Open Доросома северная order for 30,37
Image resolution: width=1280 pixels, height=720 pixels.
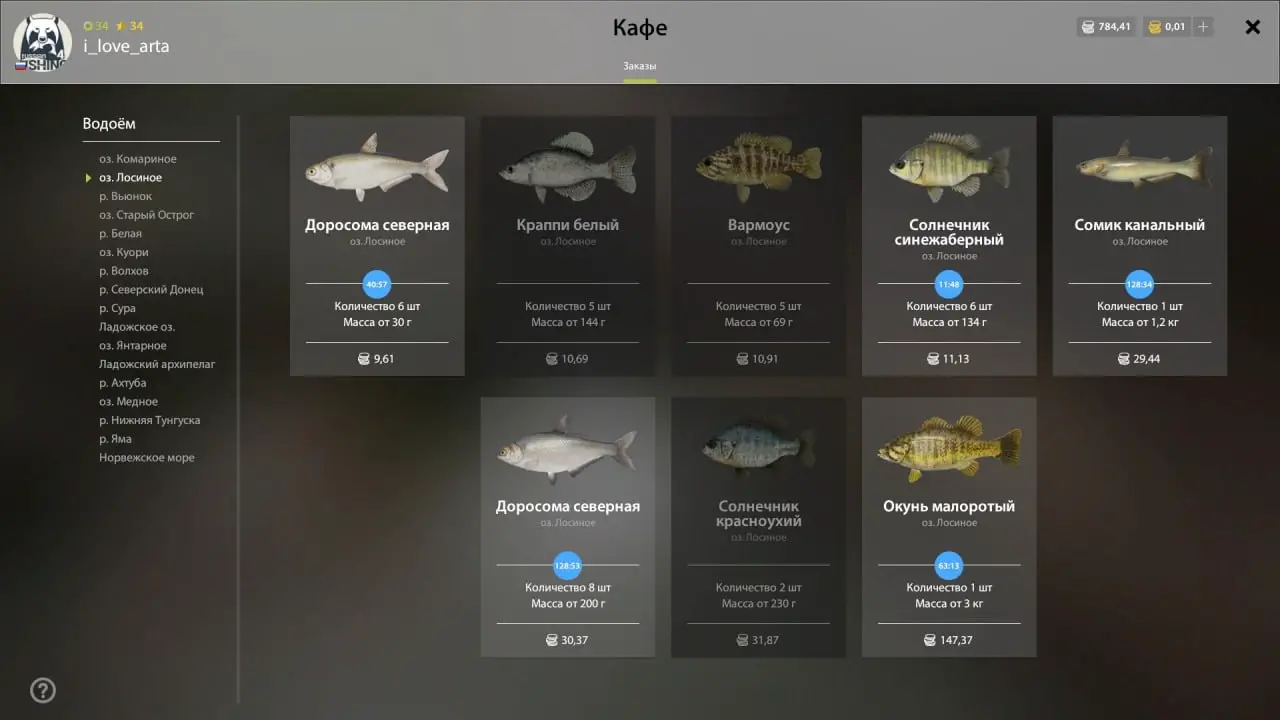(x=568, y=527)
